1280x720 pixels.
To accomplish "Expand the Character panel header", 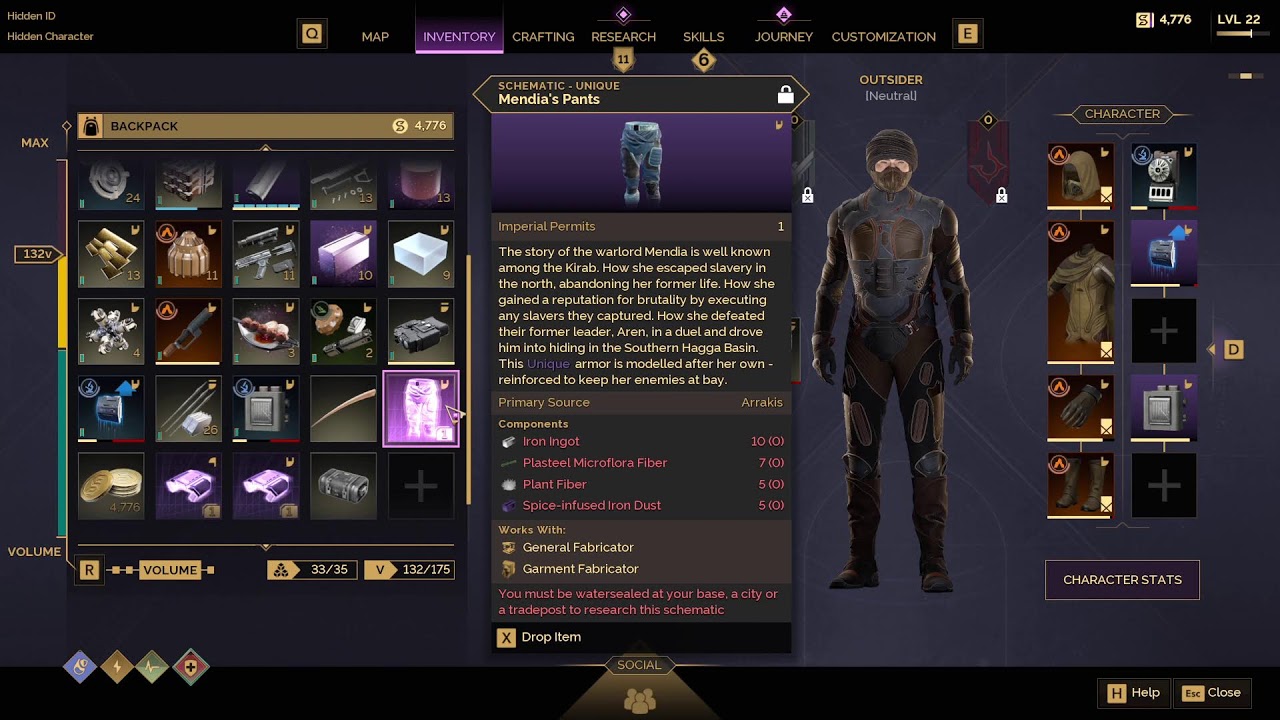I will [x=1122, y=114].
